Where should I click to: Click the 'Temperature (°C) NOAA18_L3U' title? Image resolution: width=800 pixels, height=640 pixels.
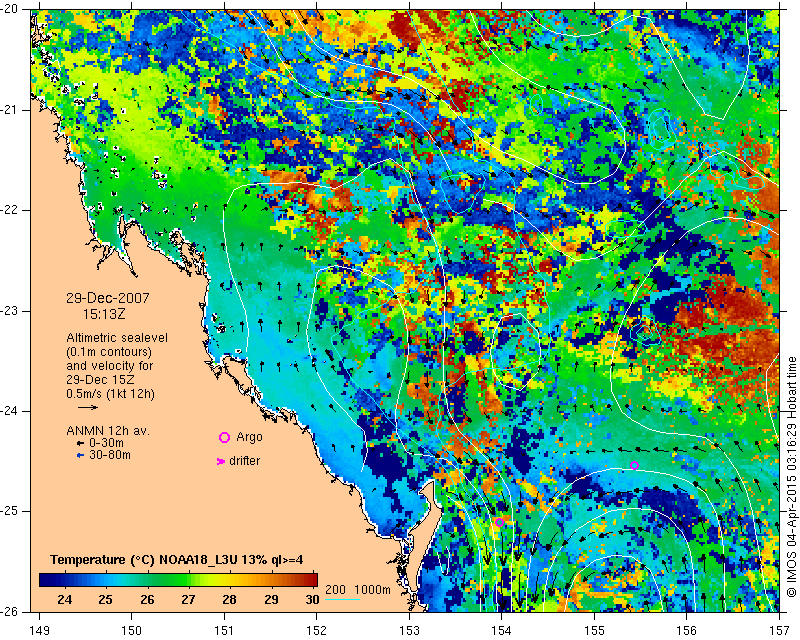(x=144, y=559)
